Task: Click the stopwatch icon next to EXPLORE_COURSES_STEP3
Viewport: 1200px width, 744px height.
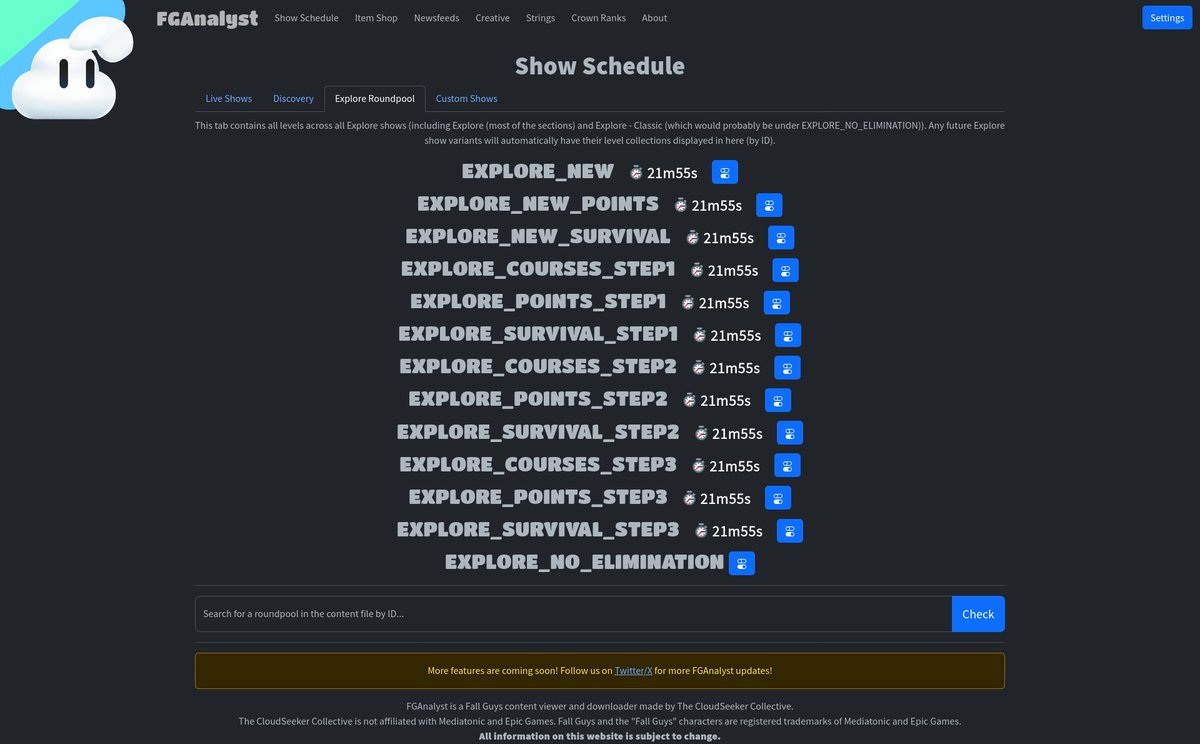Action: 698,465
